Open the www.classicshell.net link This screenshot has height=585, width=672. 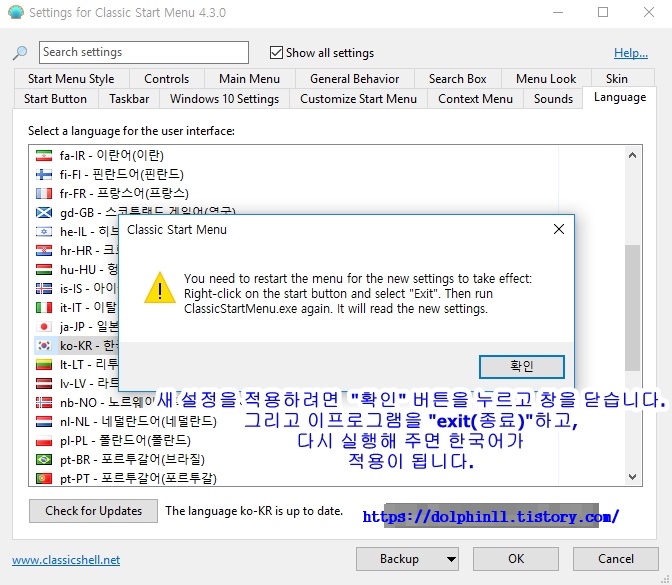66,560
